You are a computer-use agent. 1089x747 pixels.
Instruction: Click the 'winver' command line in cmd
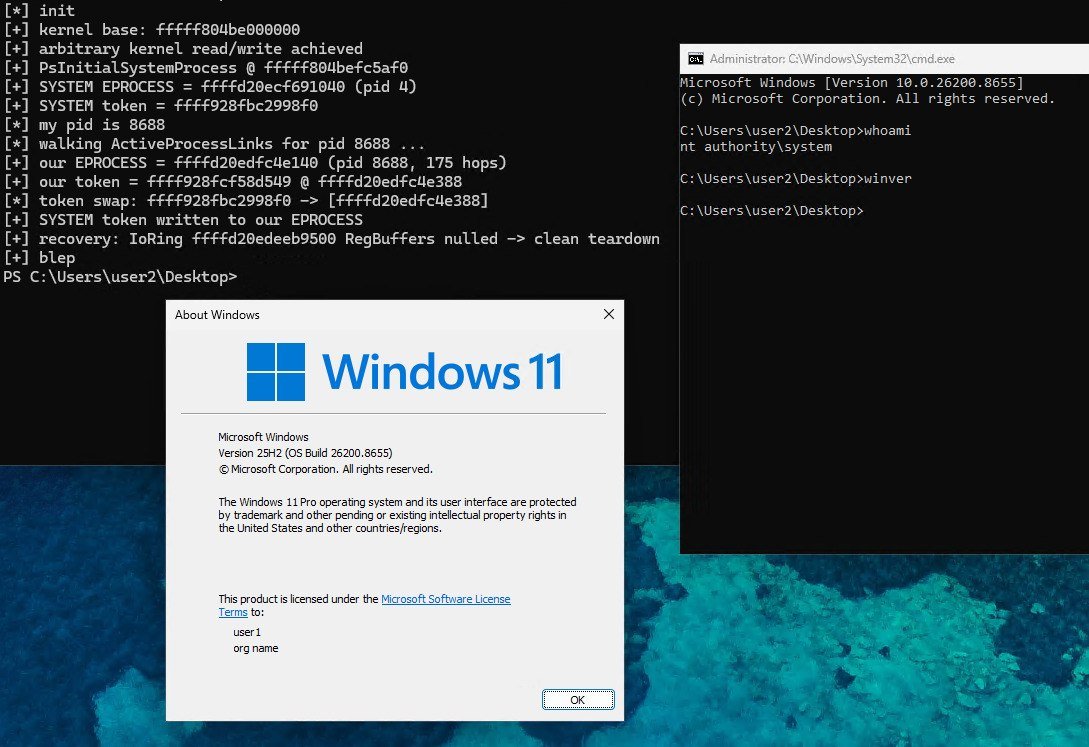[x=795, y=178]
